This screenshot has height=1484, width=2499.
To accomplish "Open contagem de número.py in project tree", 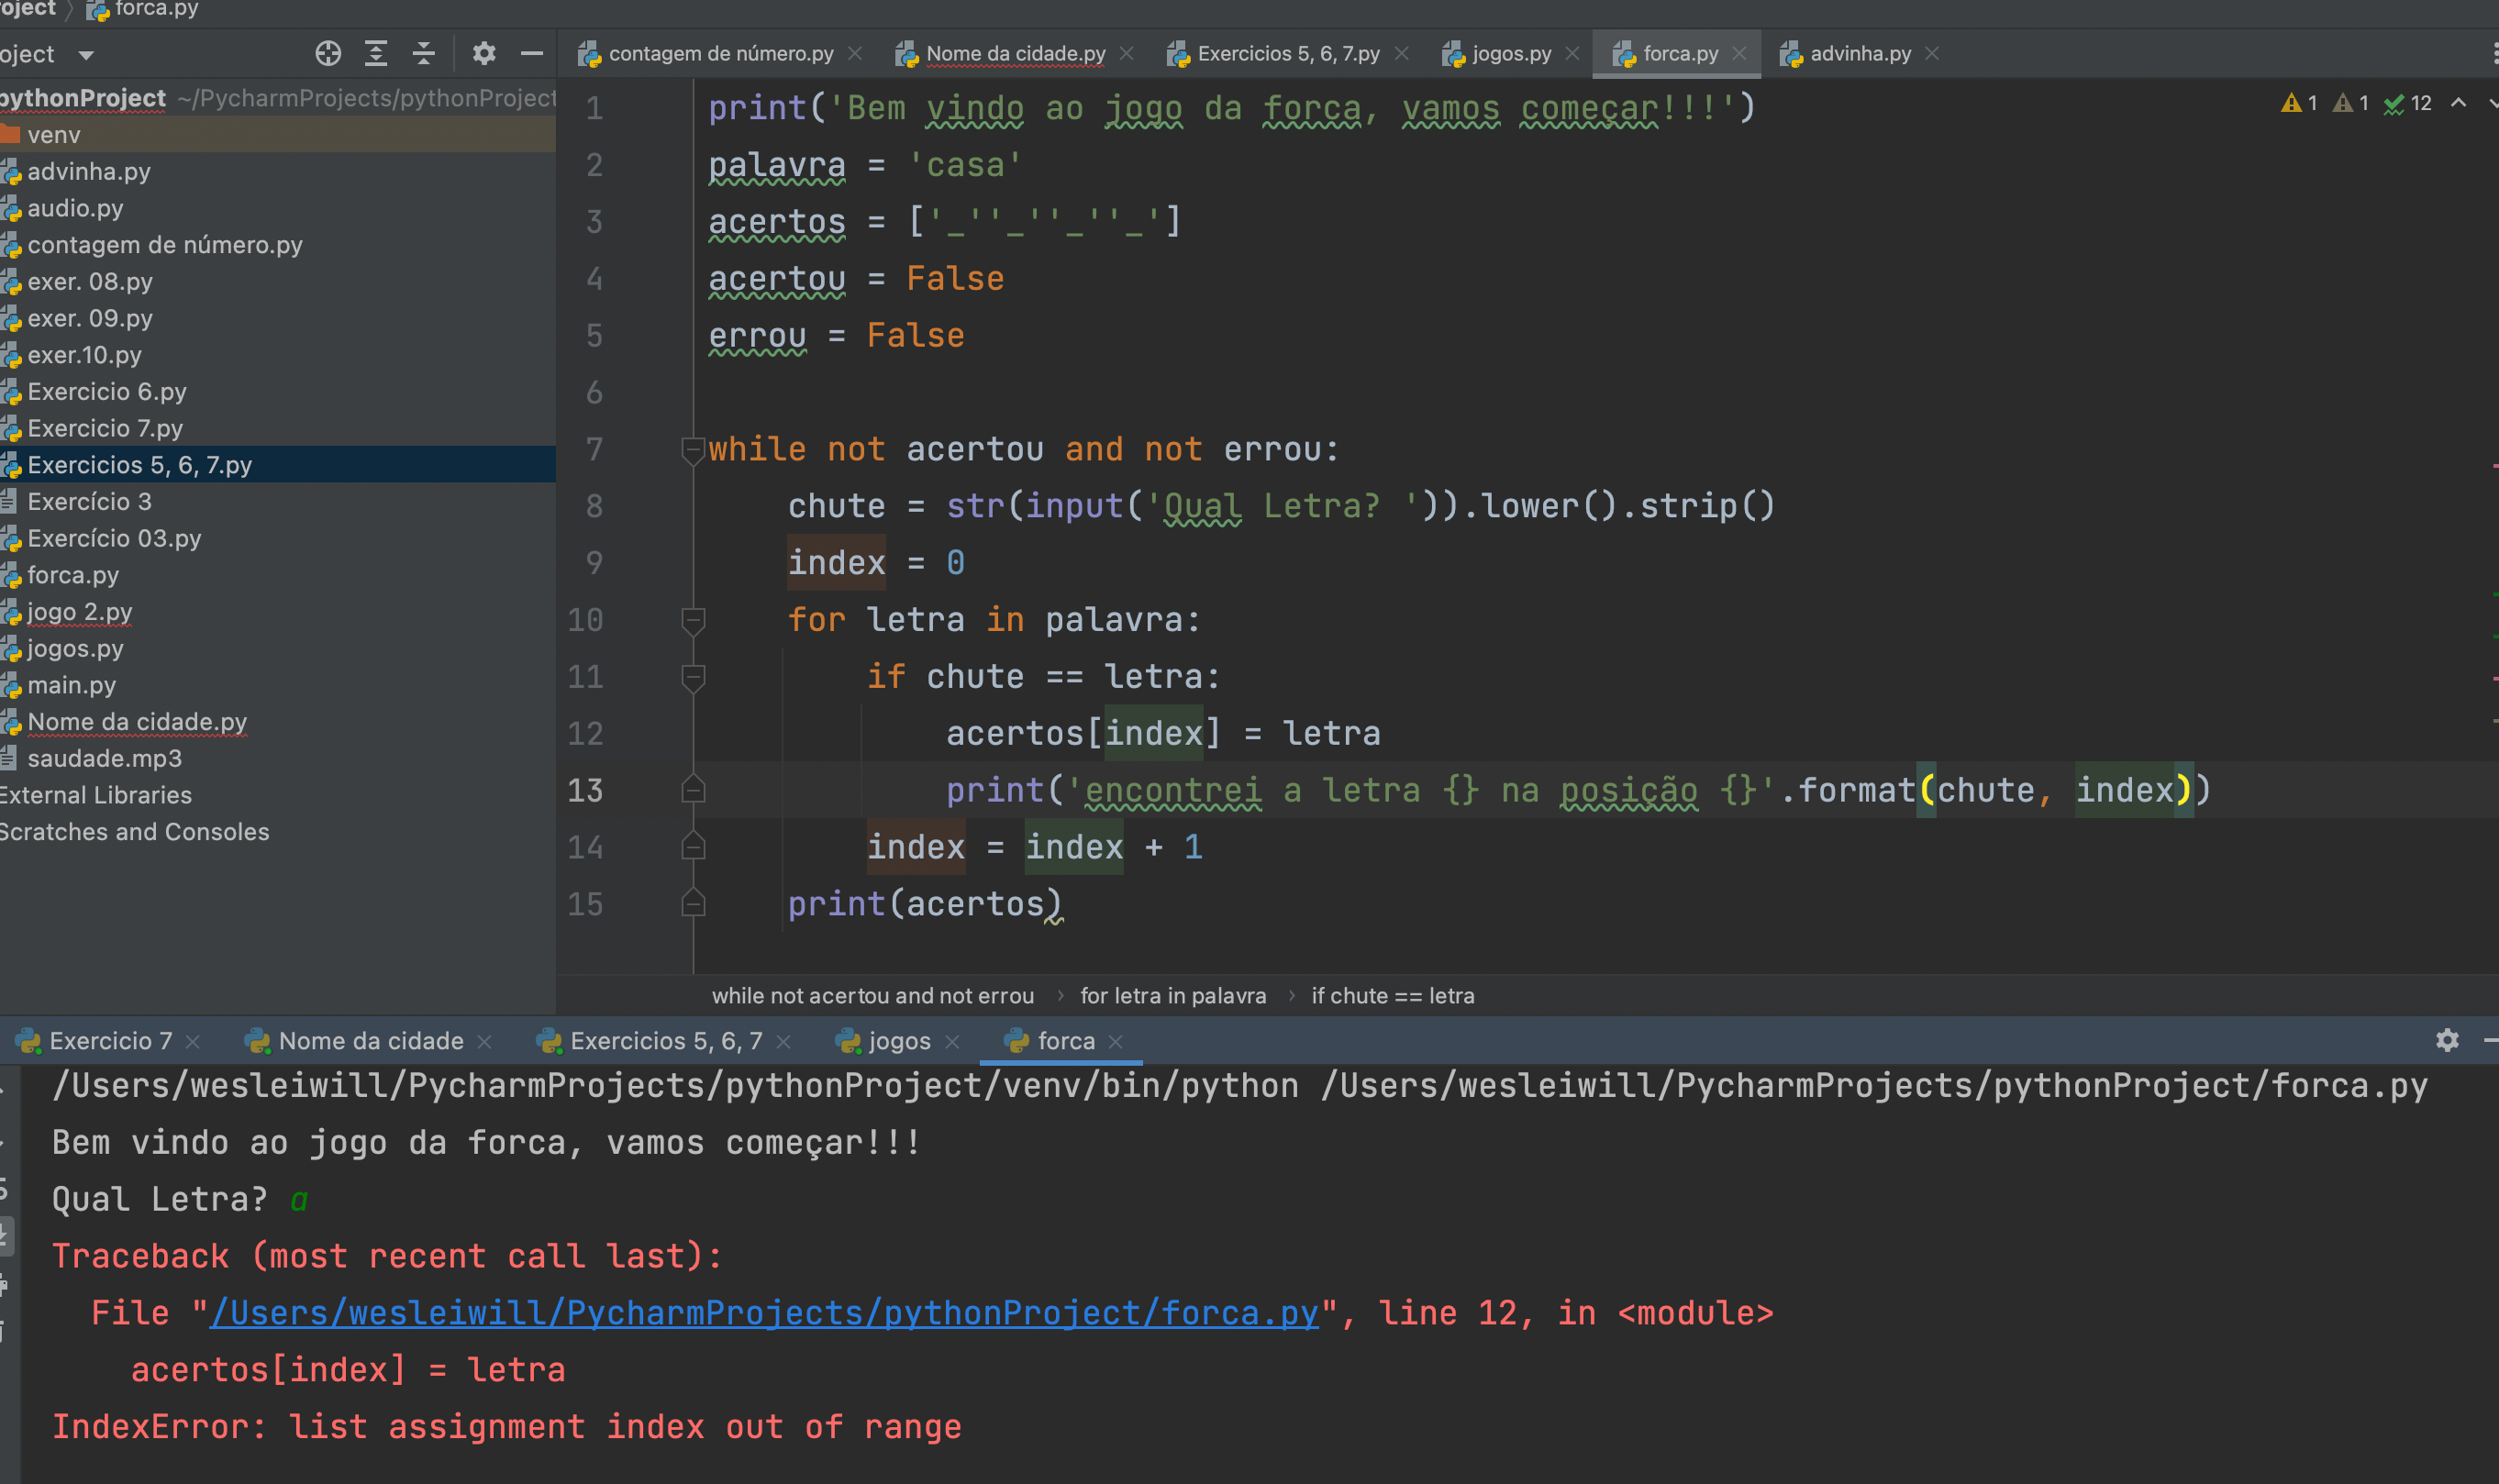I will pos(165,245).
